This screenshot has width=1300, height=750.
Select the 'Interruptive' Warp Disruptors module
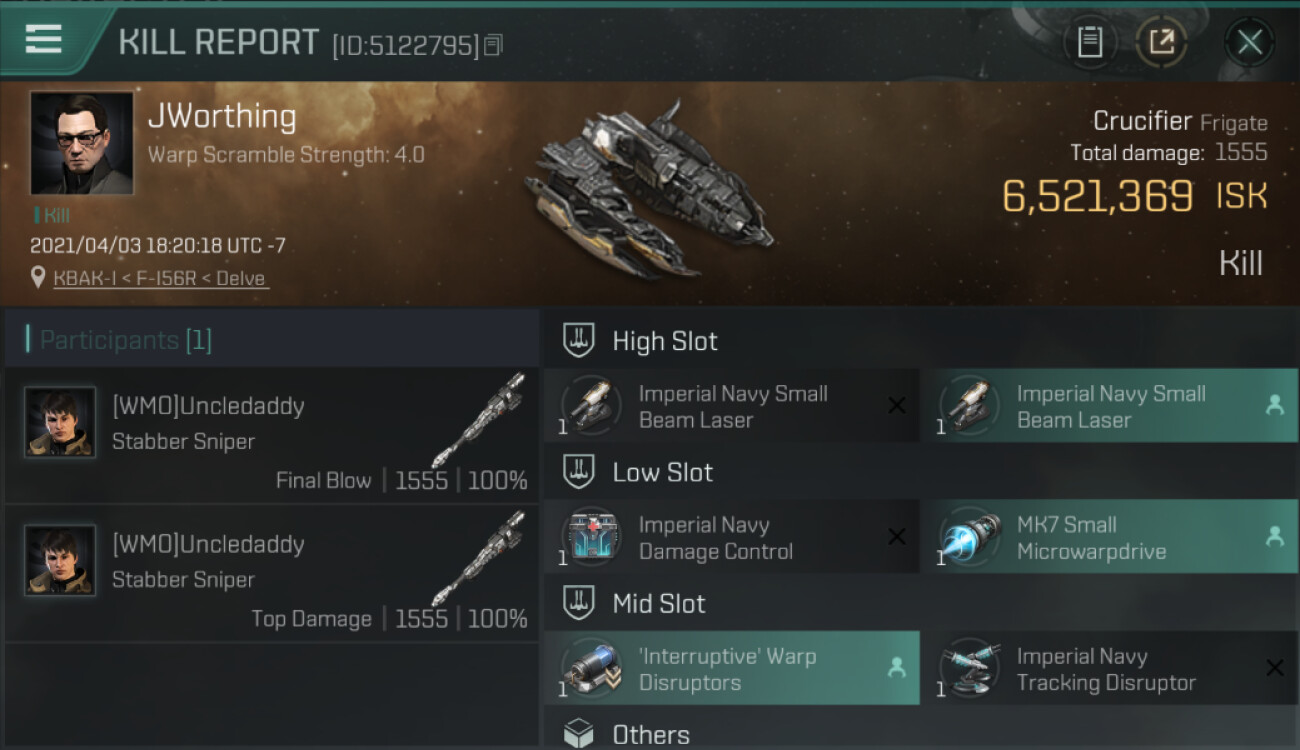click(x=731, y=669)
